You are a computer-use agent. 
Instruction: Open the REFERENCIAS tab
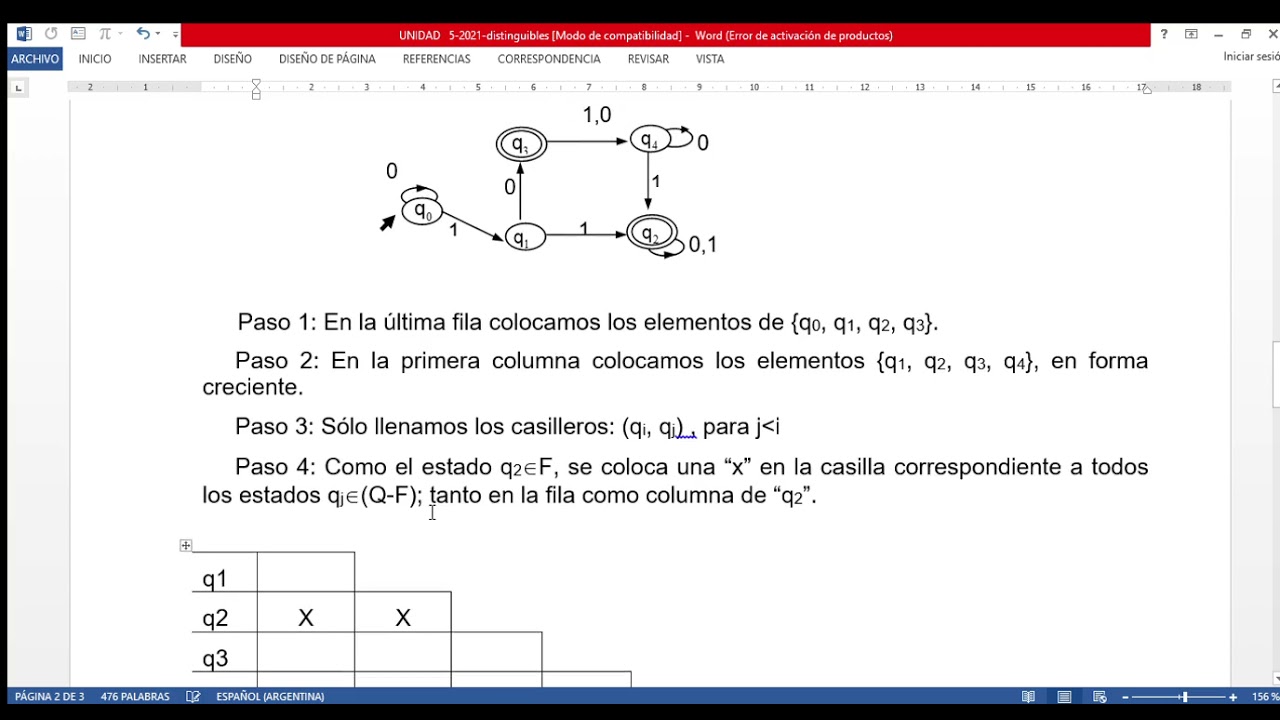[436, 59]
